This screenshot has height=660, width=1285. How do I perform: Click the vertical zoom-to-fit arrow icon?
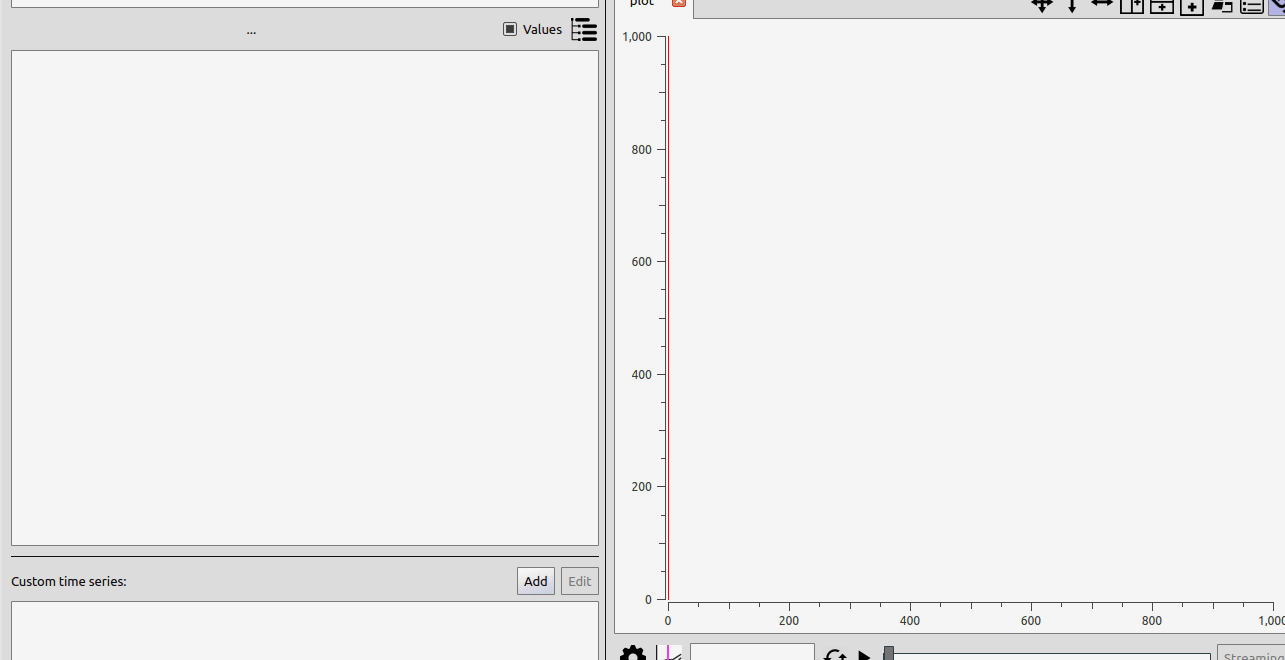coord(1072,5)
